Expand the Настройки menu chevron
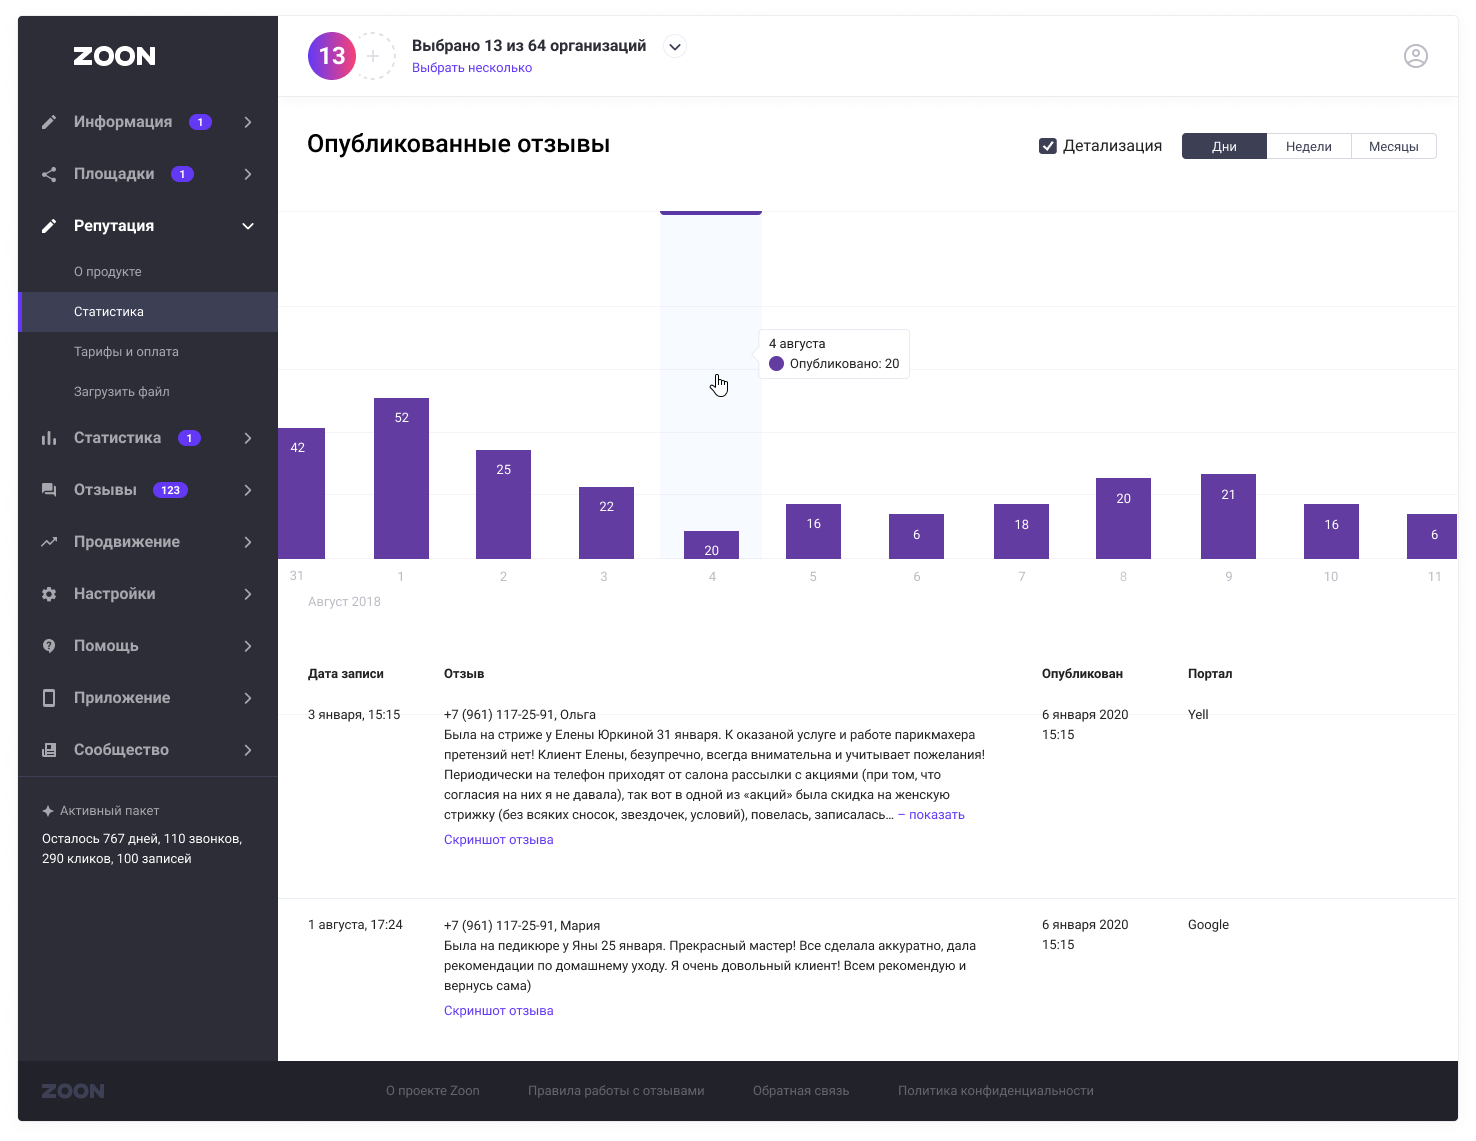Screen dimensions: 1476x1141 point(248,594)
